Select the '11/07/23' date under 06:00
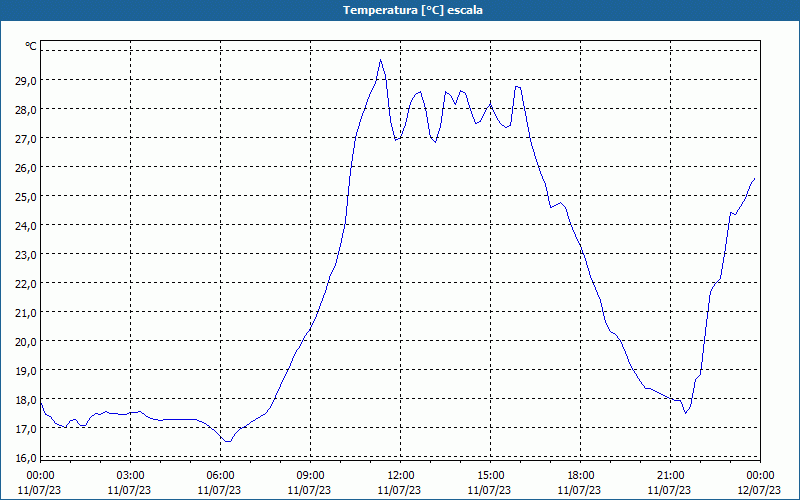Image resolution: width=800 pixels, height=500 pixels. tap(219, 490)
